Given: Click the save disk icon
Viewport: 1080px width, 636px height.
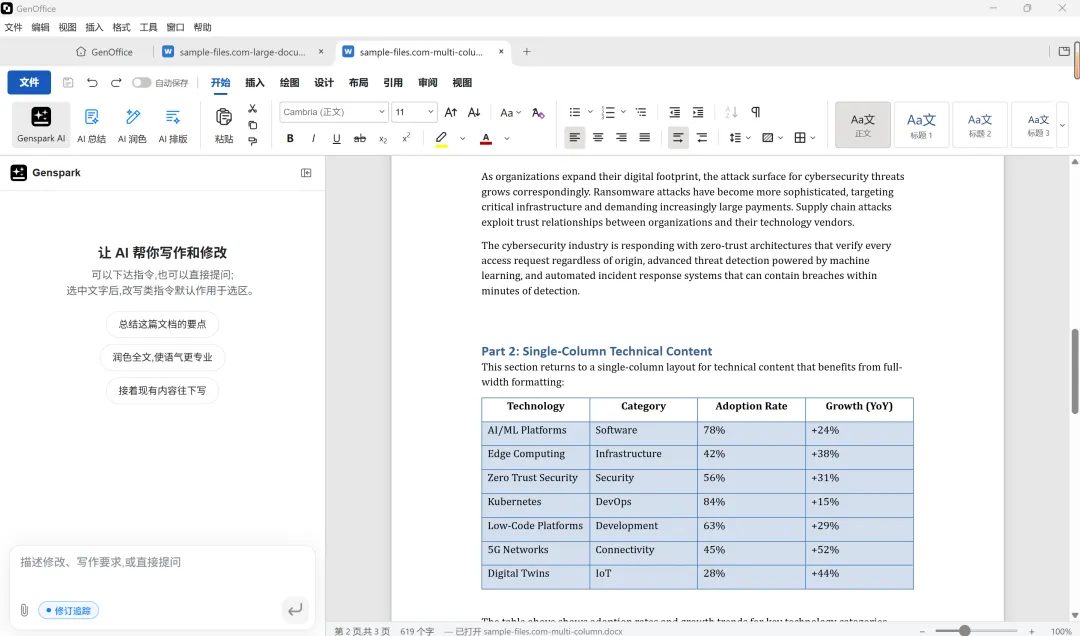Looking at the screenshot, I should [68, 83].
